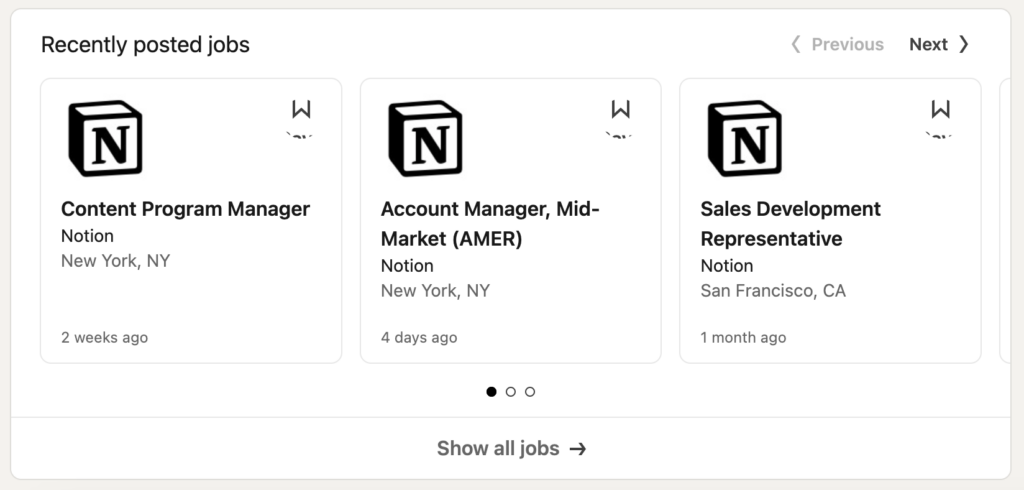Click 'San Francisco, CA' location text
1024x490 pixels.
point(773,291)
